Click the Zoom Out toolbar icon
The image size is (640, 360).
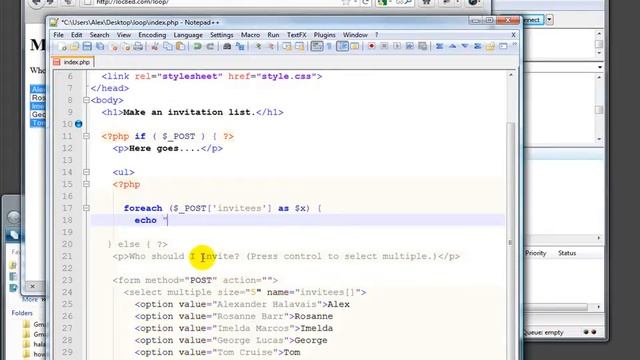(x=271, y=47)
